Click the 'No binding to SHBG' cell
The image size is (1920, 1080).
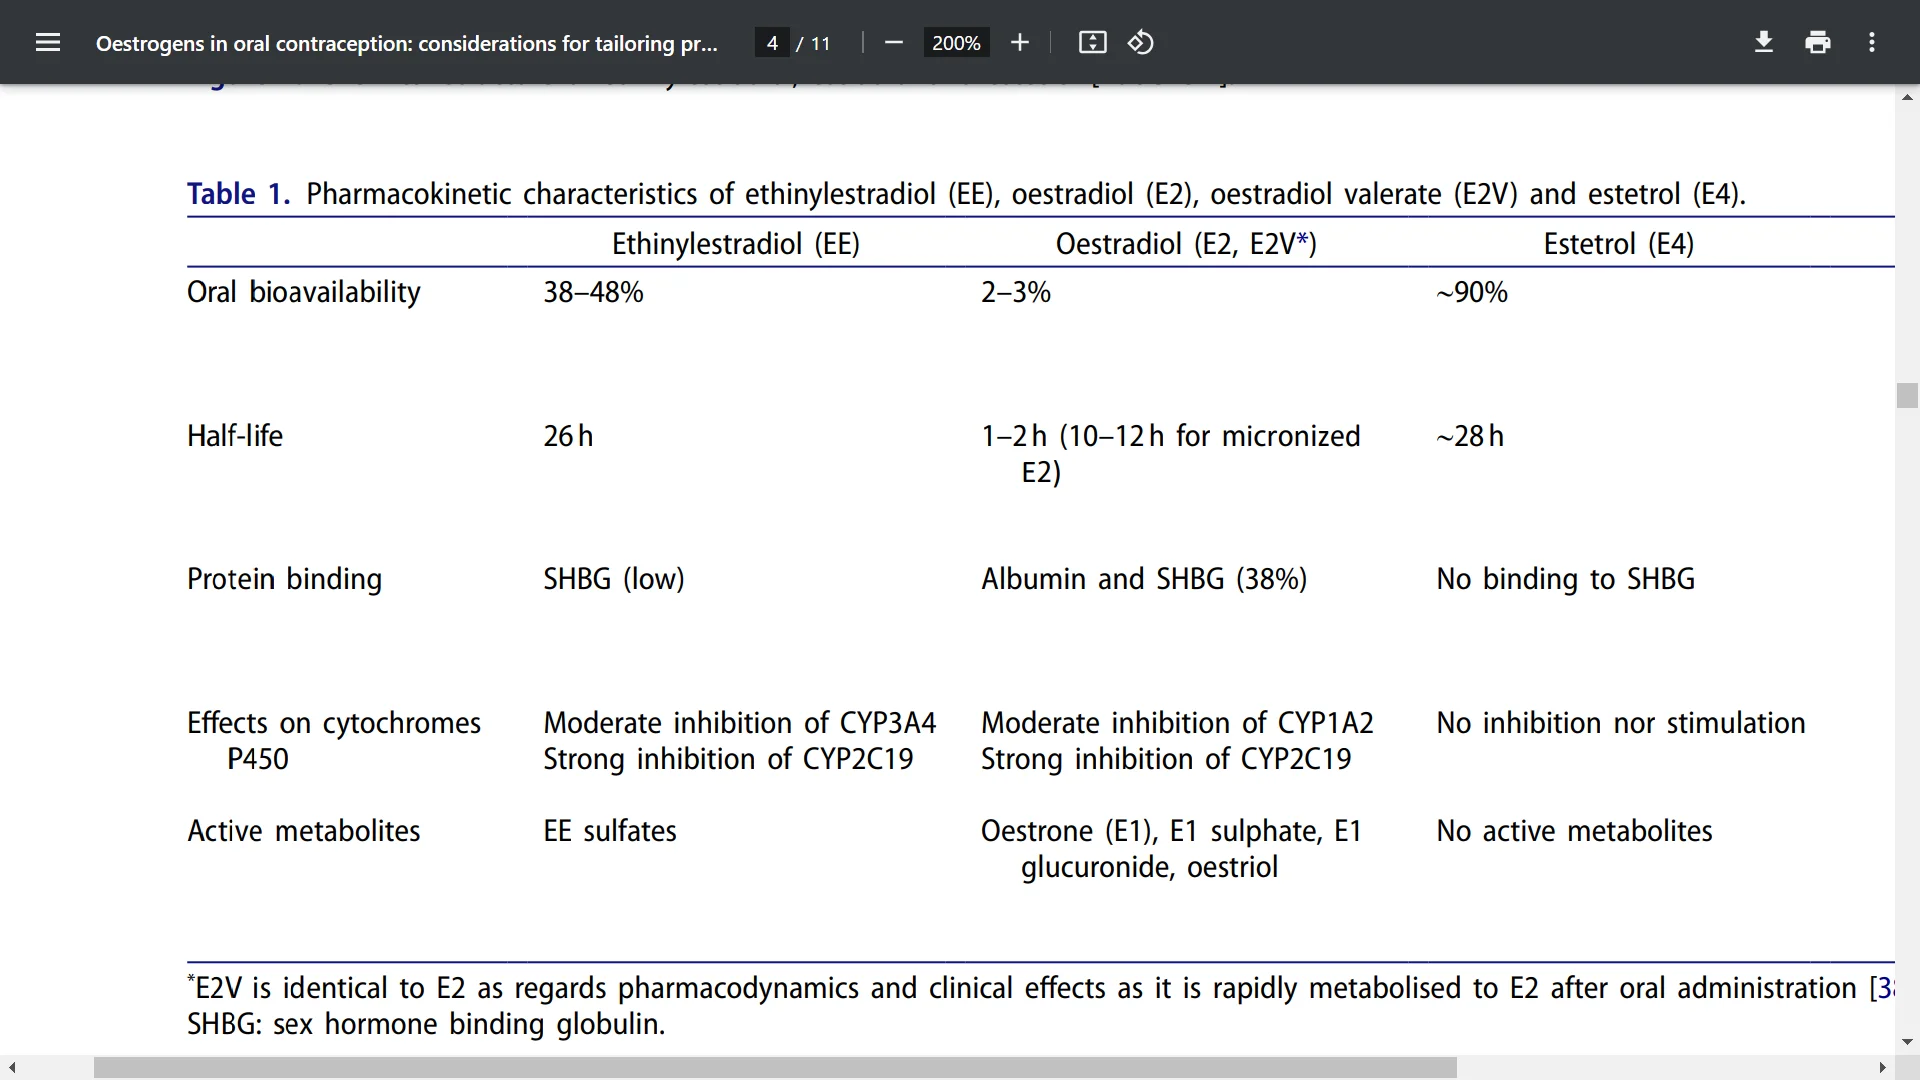[x=1566, y=579]
